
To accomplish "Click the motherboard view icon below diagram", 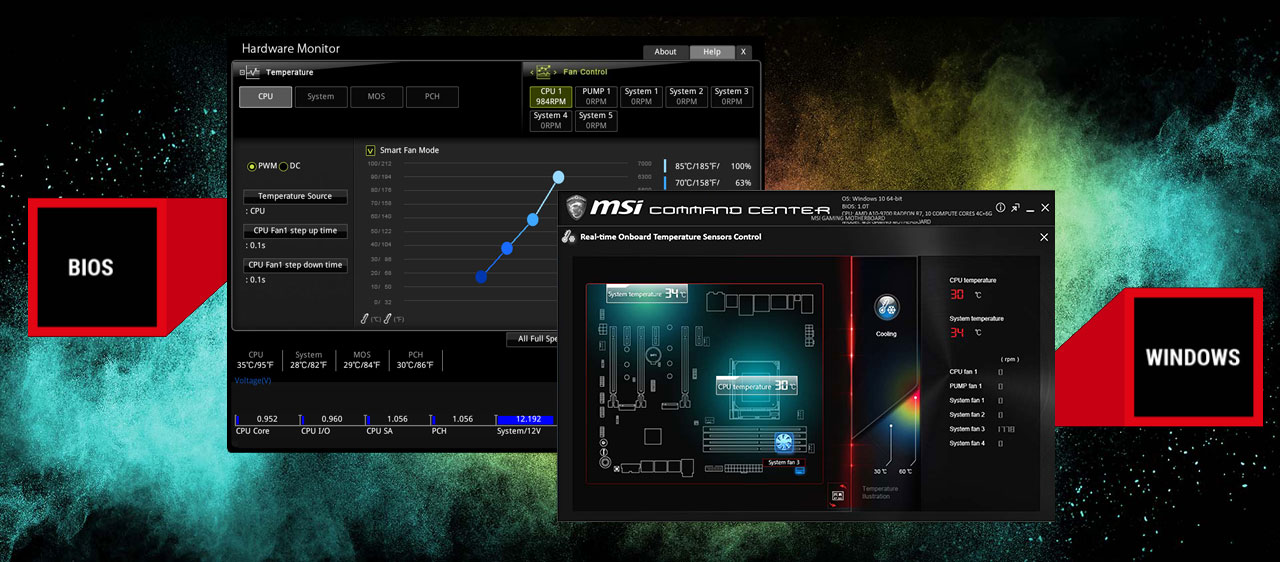I will pos(837,495).
